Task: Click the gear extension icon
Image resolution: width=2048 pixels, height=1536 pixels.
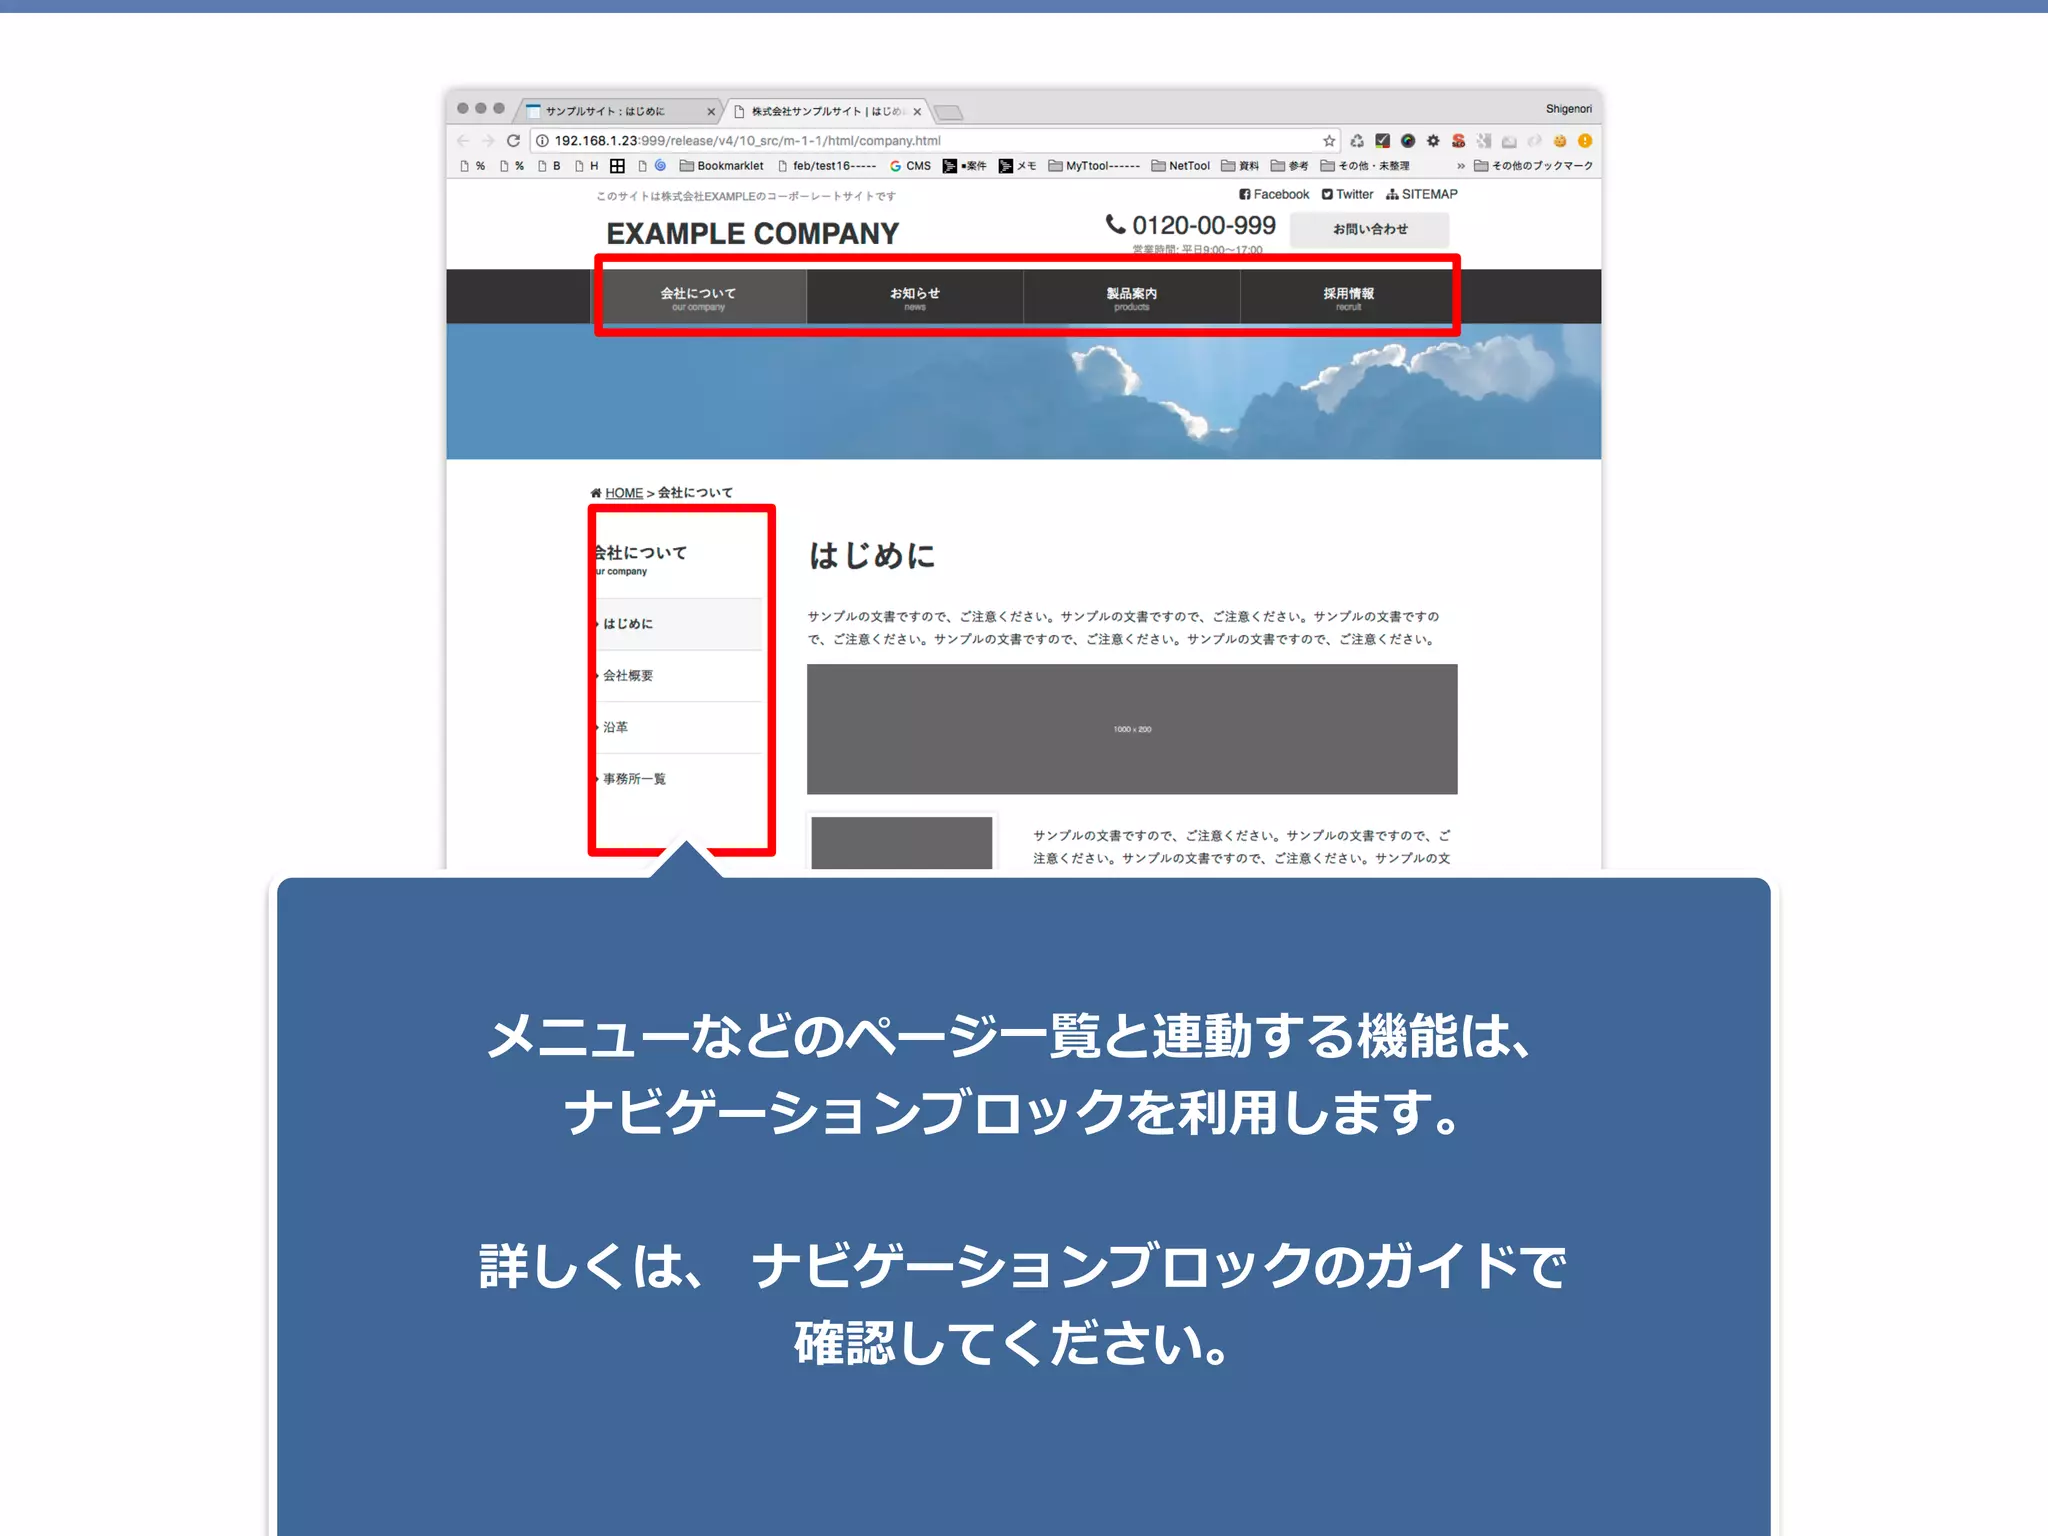Action: 1433,141
